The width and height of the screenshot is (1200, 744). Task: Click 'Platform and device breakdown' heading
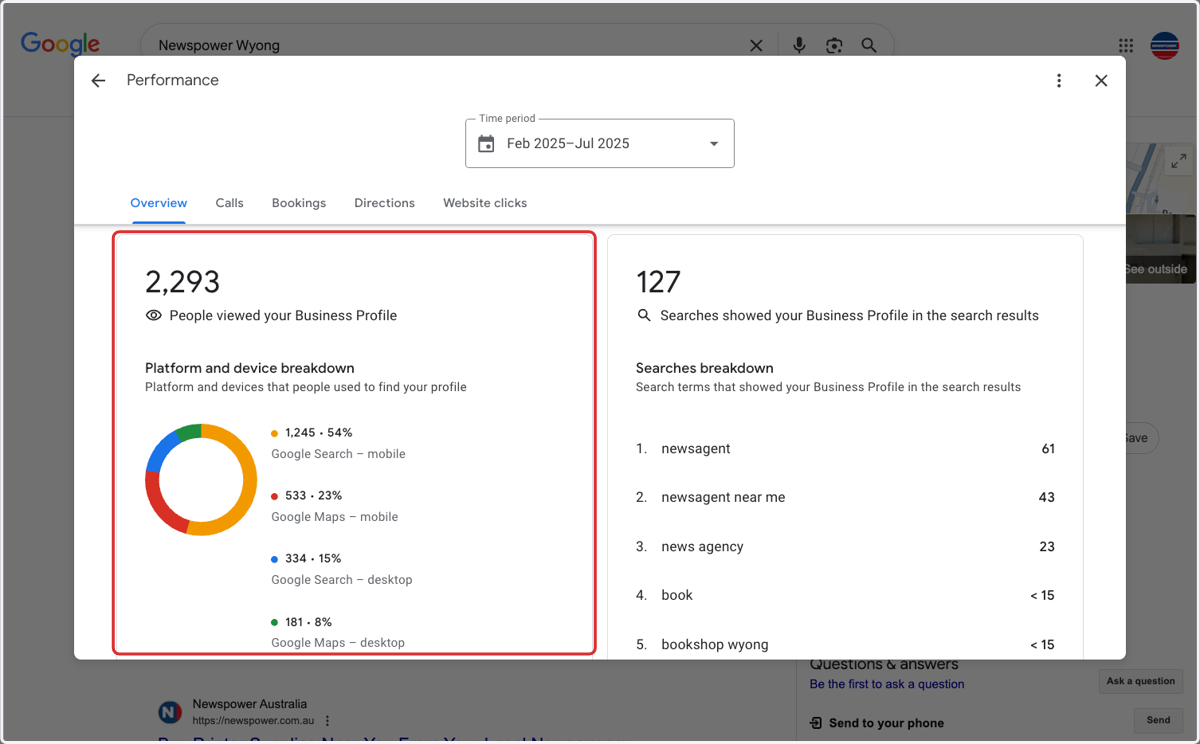(x=250, y=368)
